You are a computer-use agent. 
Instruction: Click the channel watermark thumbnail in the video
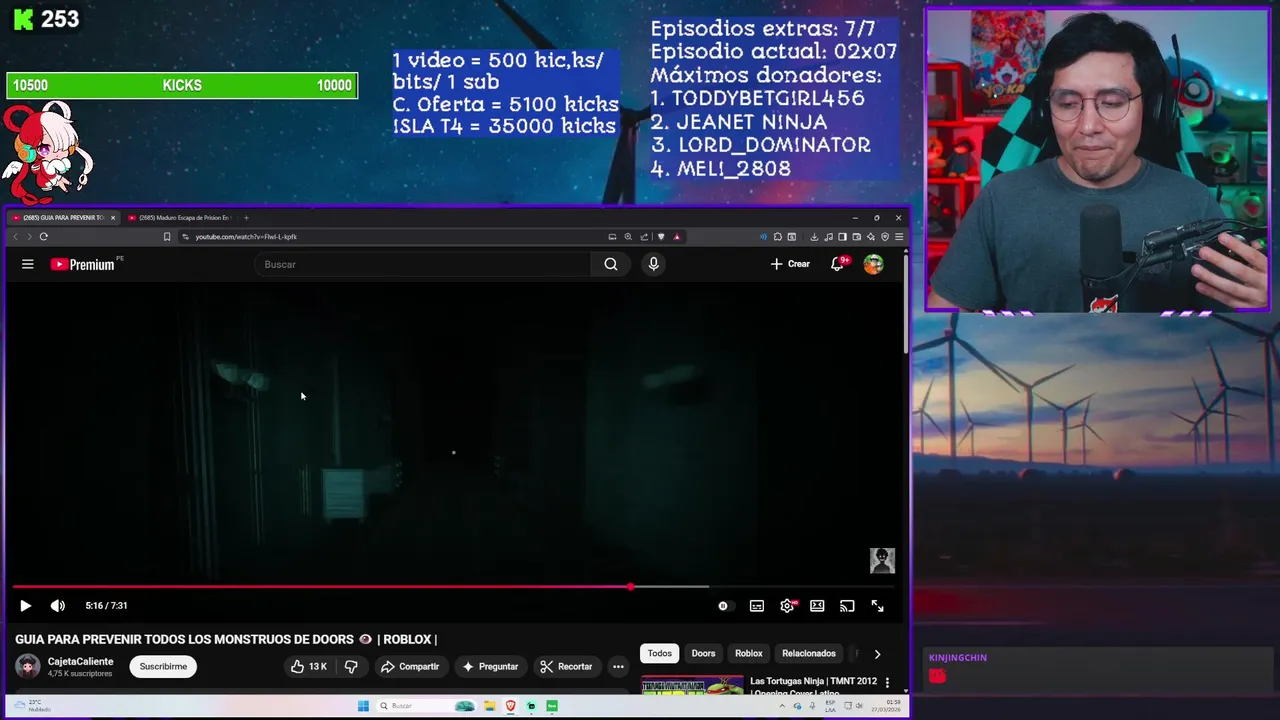tap(882, 560)
